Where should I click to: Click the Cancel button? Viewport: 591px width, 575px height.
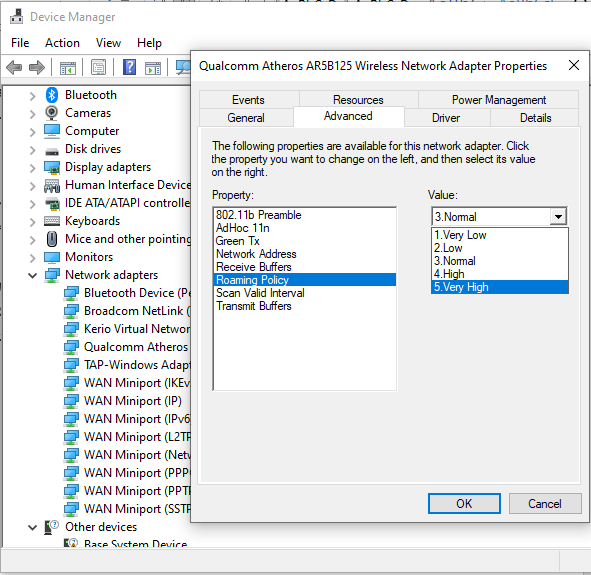click(545, 504)
